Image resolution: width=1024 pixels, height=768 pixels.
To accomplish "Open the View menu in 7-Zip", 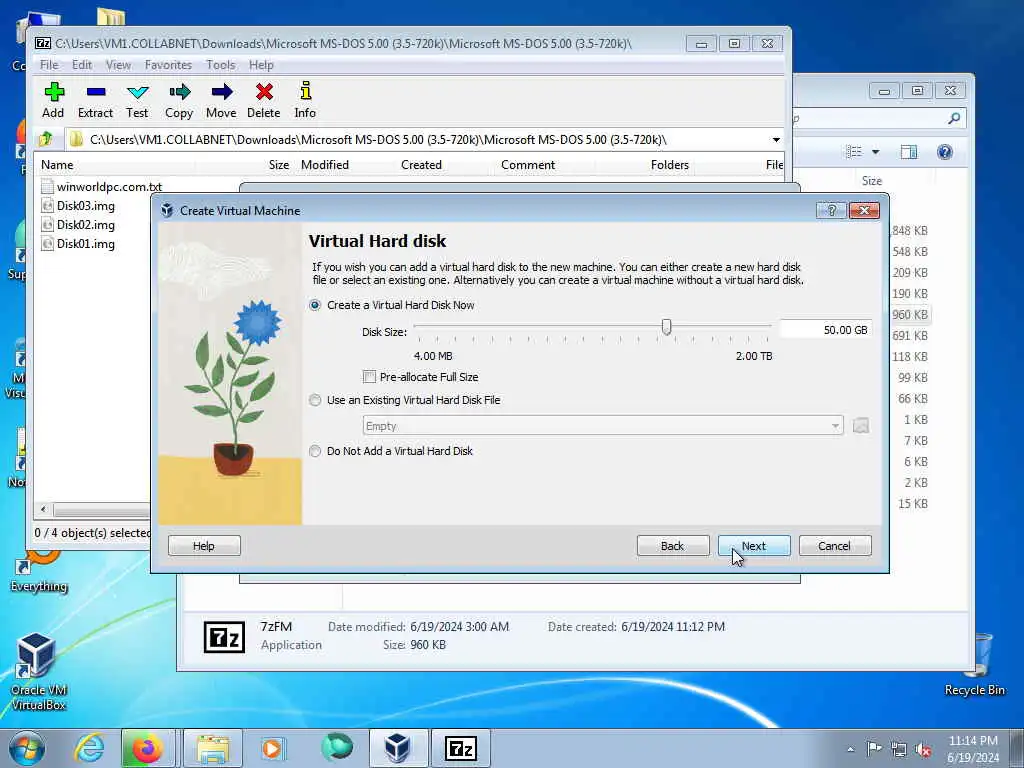I will [118, 65].
